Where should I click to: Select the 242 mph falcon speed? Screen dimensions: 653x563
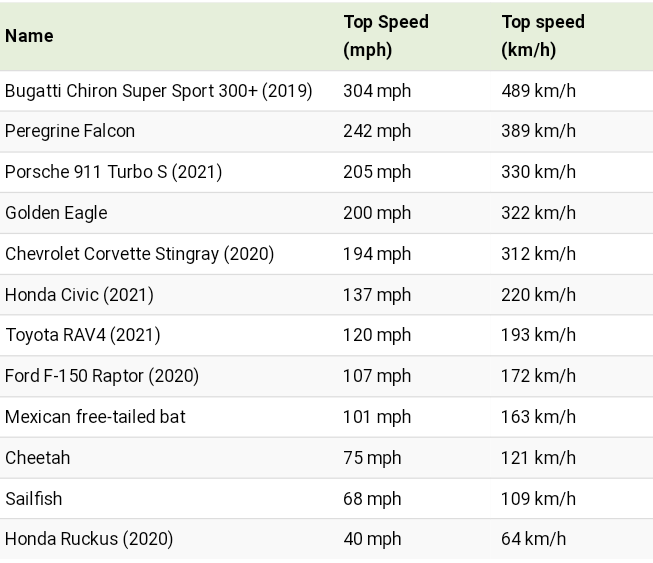click(377, 131)
